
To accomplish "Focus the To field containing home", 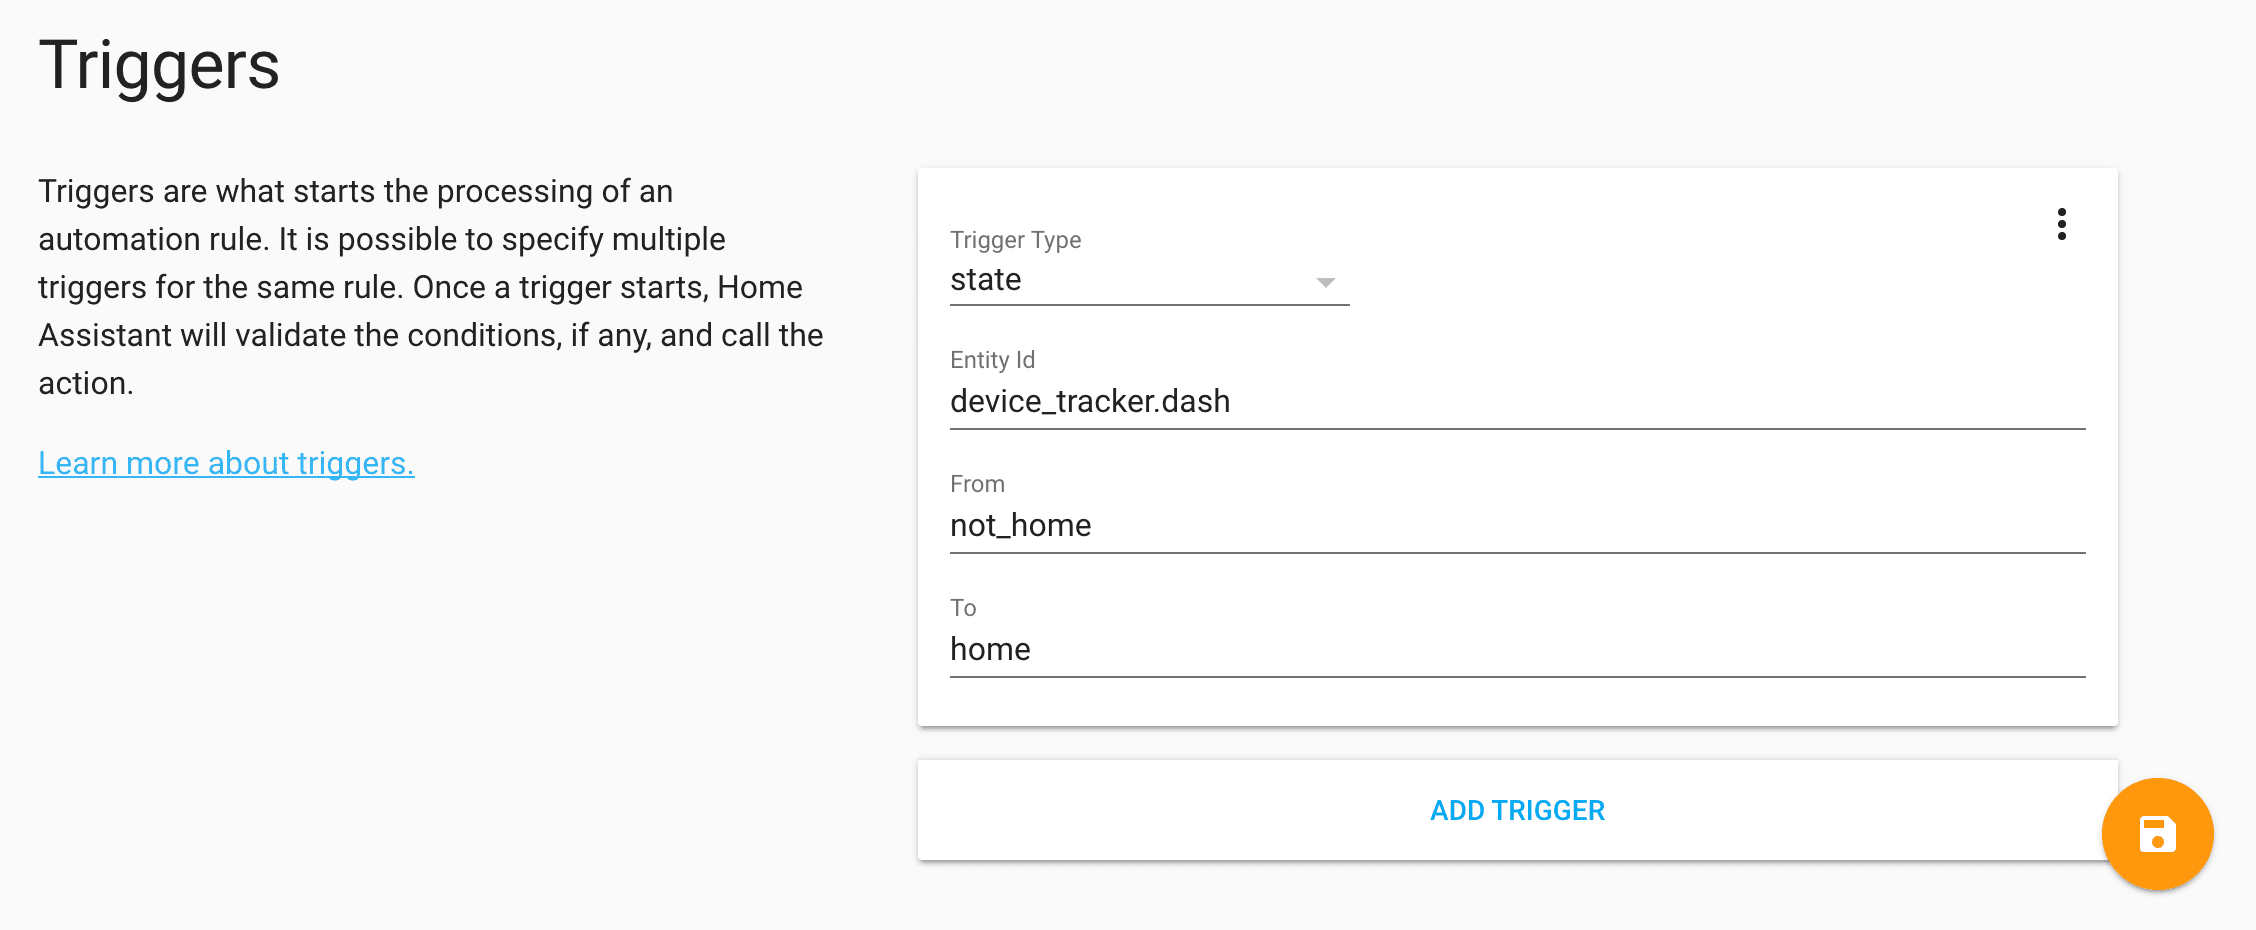I will pos(1516,650).
